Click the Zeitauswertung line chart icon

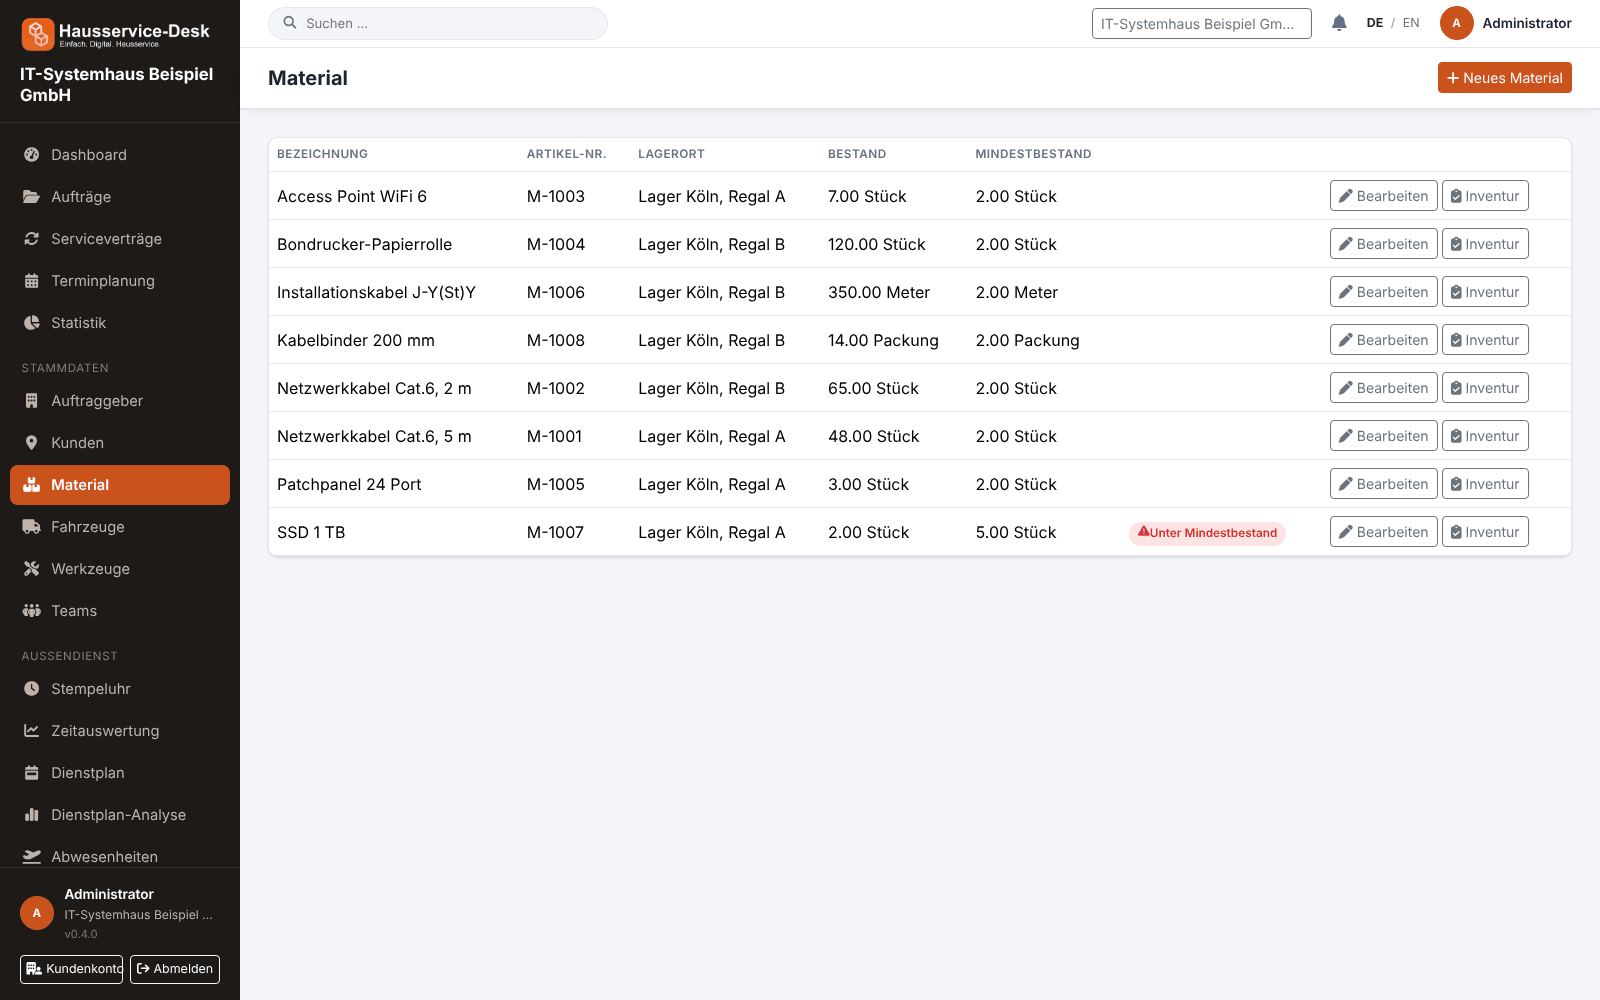pos(32,731)
